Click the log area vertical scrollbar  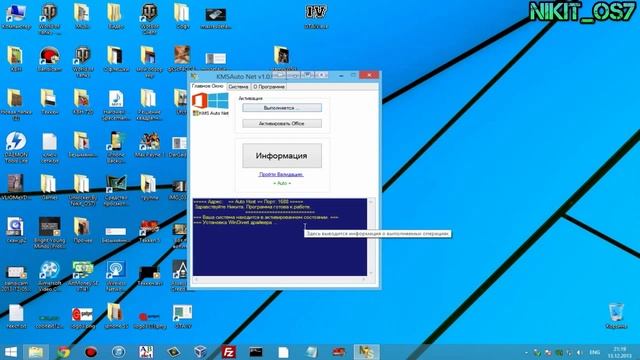click(x=371, y=237)
